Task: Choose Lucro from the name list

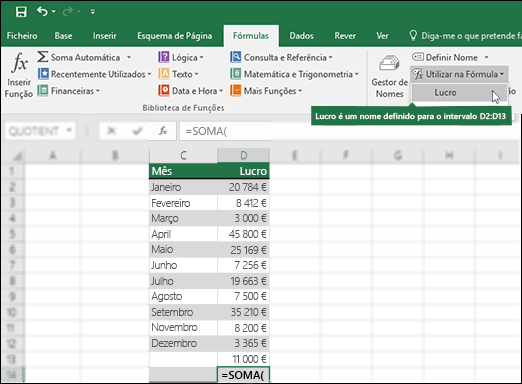Action: click(x=459, y=93)
